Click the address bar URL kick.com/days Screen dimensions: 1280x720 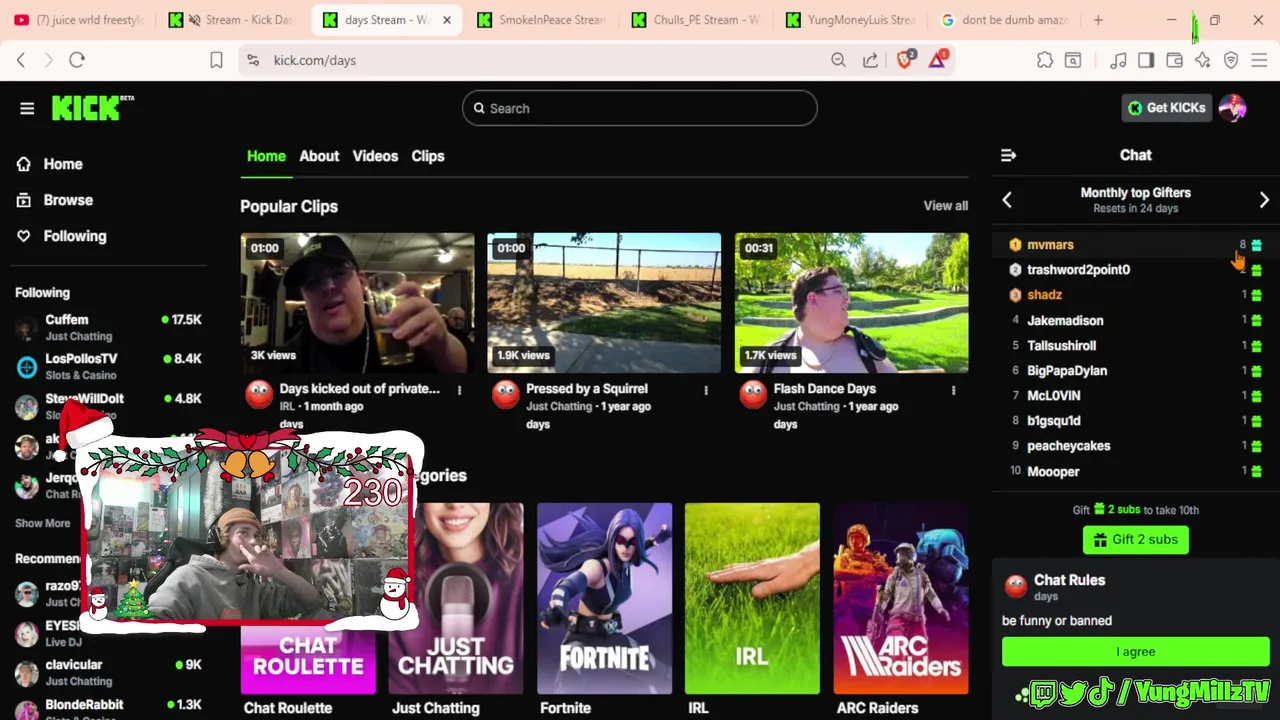pos(315,60)
